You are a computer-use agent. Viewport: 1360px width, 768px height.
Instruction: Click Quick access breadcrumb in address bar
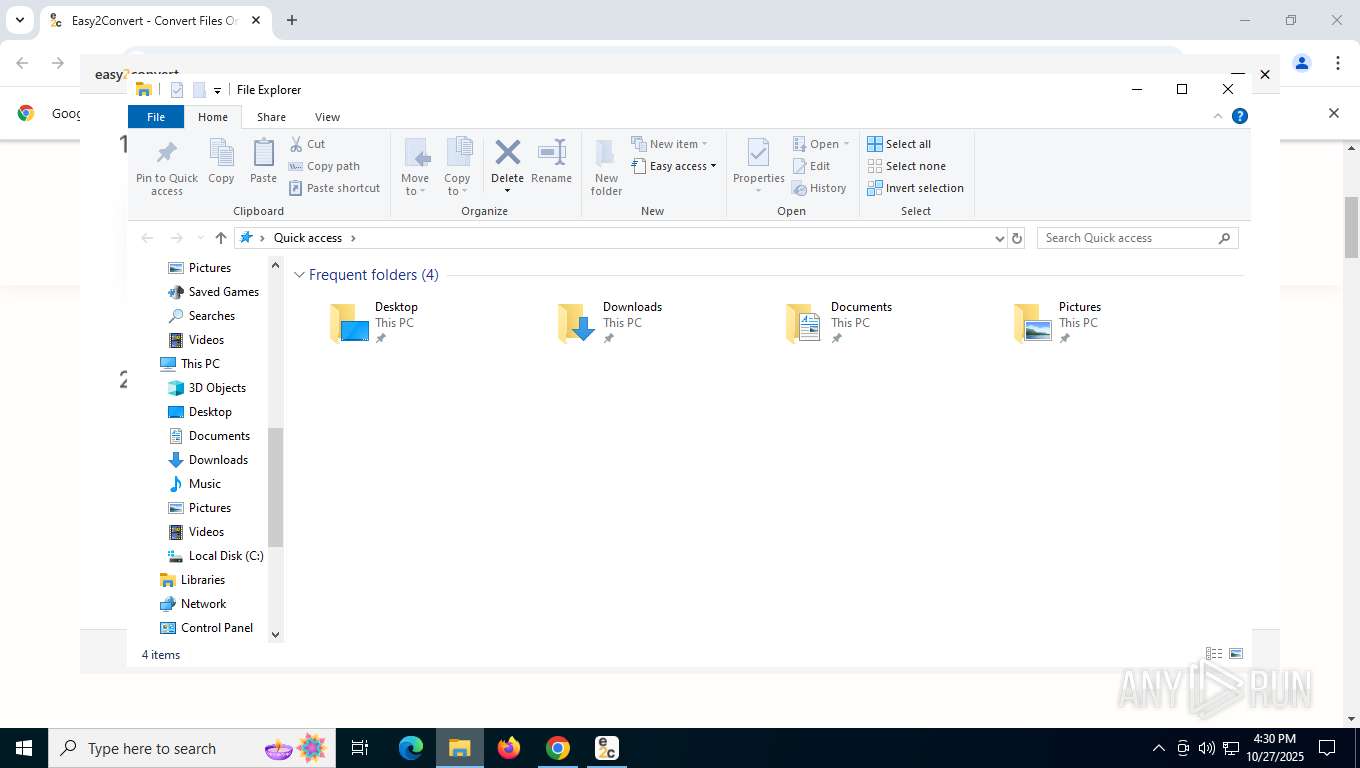coord(308,238)
